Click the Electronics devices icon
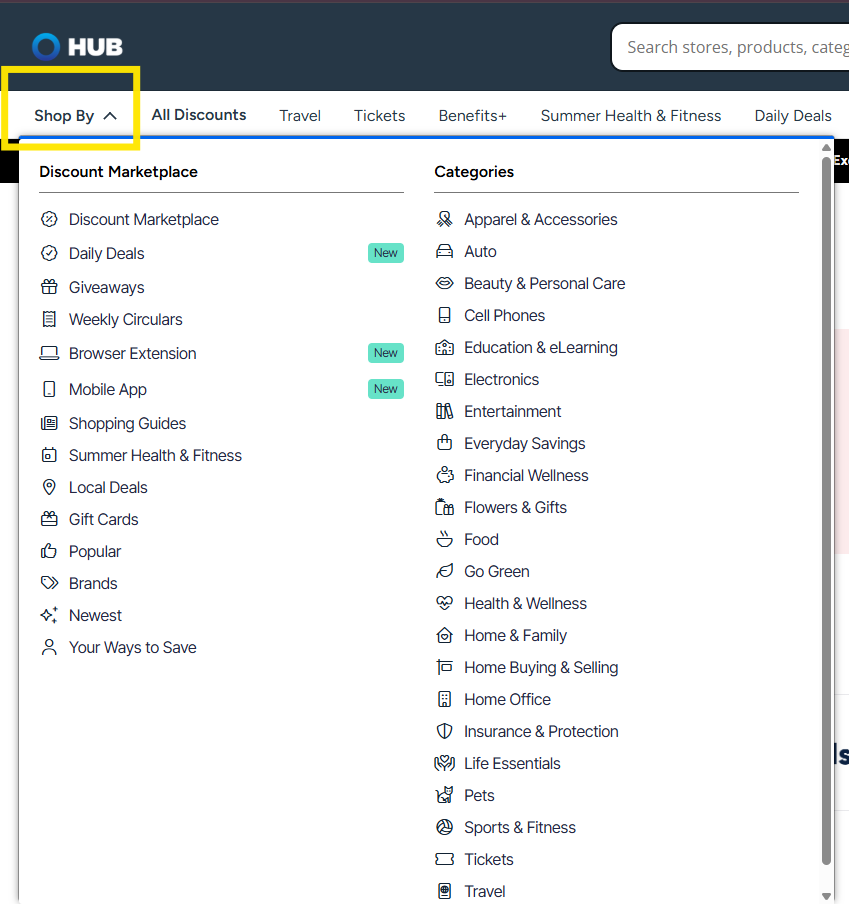The width and height of the screenshot is (849, 904). tap(444, 379)
